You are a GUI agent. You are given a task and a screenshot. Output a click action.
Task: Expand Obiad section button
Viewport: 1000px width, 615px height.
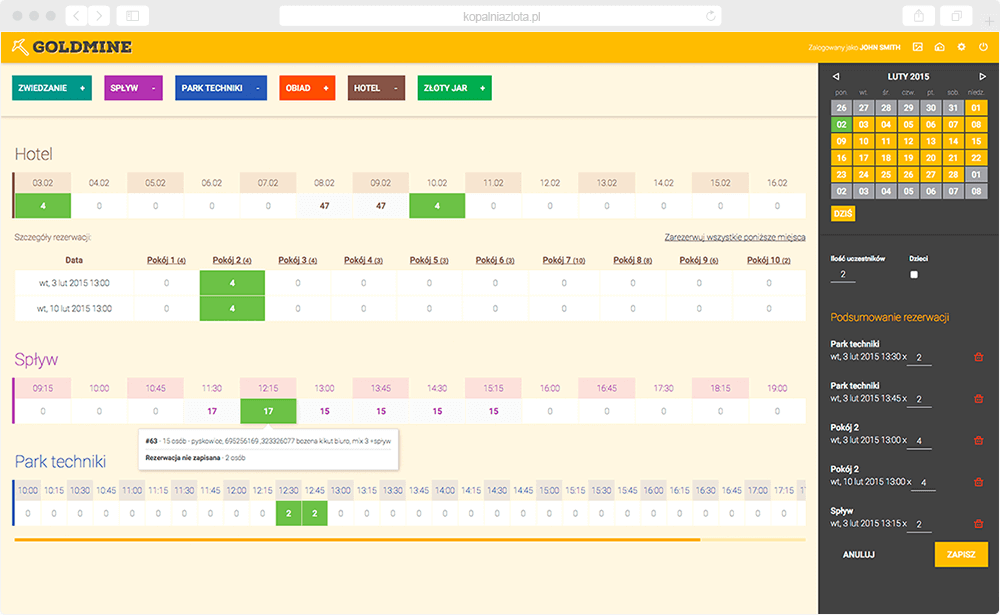pos(307,88)
